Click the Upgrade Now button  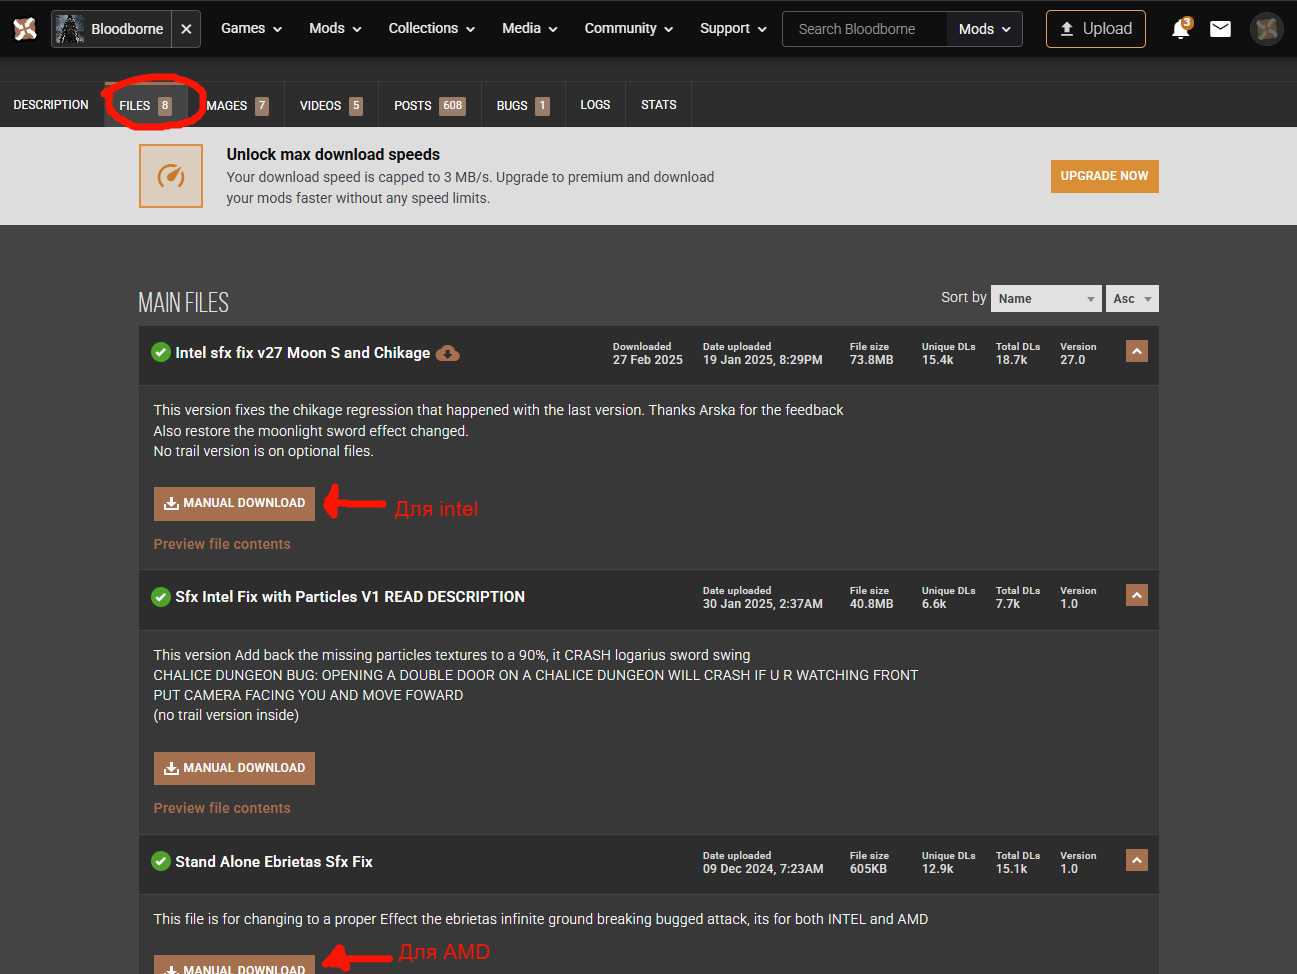tap(1104, 176)
